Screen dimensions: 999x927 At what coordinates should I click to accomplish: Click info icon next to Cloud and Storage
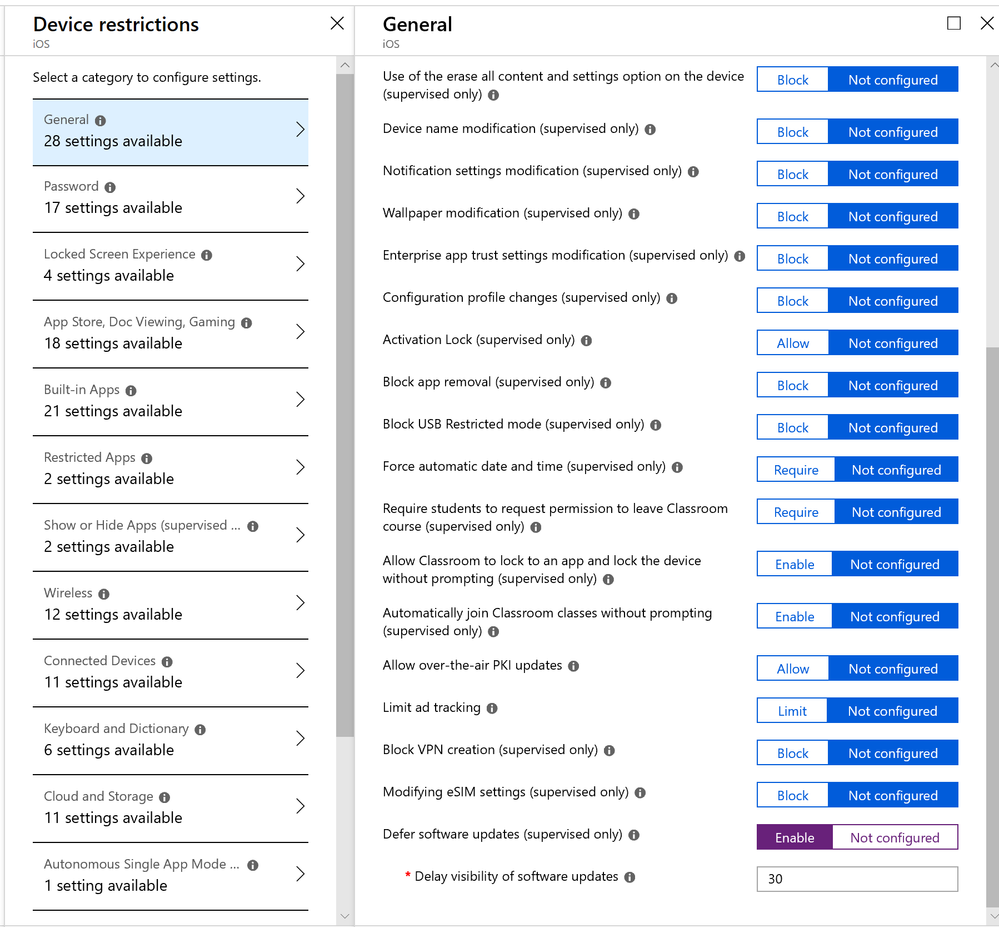[164, 798]
